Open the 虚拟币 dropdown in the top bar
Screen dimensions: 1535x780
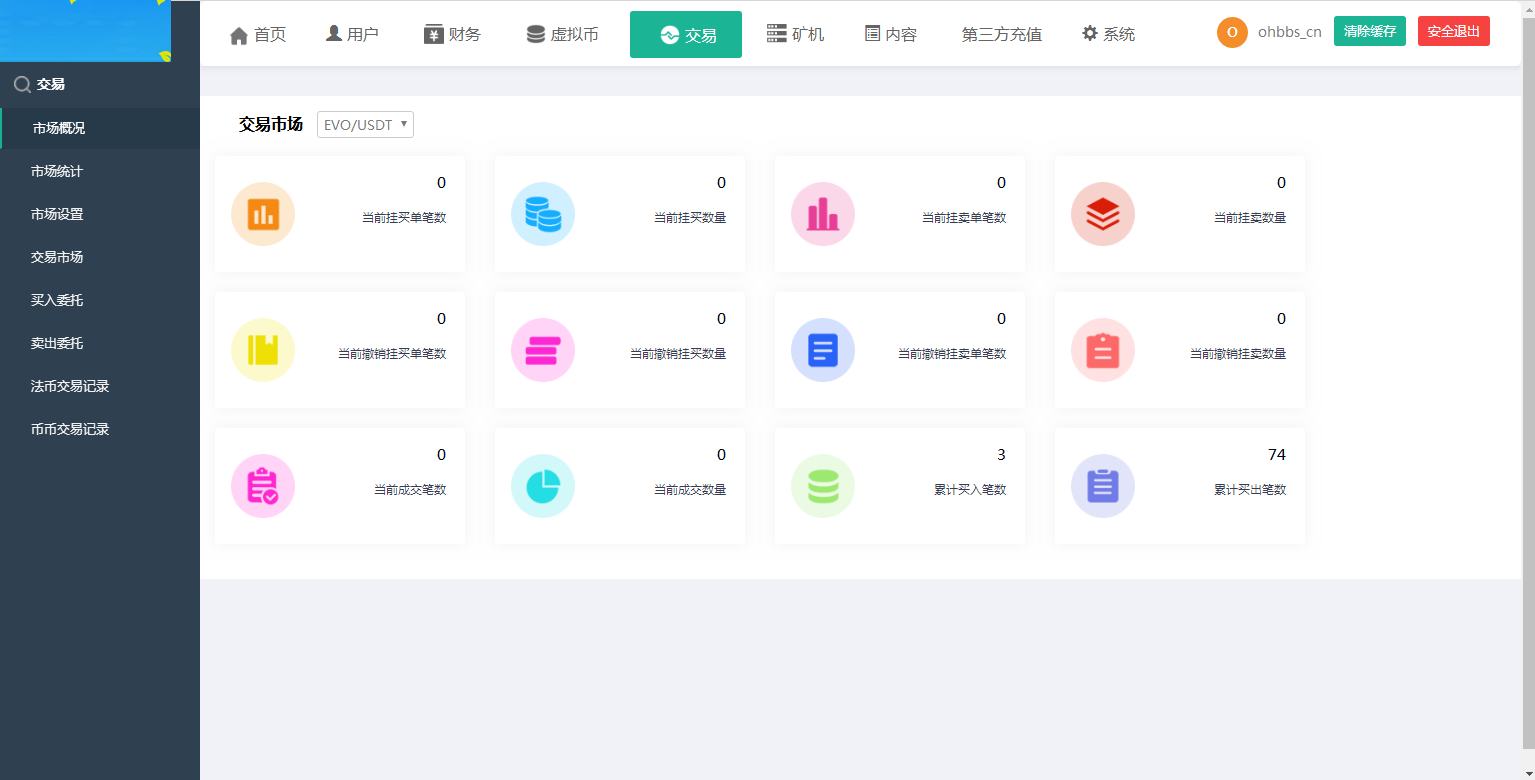561,33
